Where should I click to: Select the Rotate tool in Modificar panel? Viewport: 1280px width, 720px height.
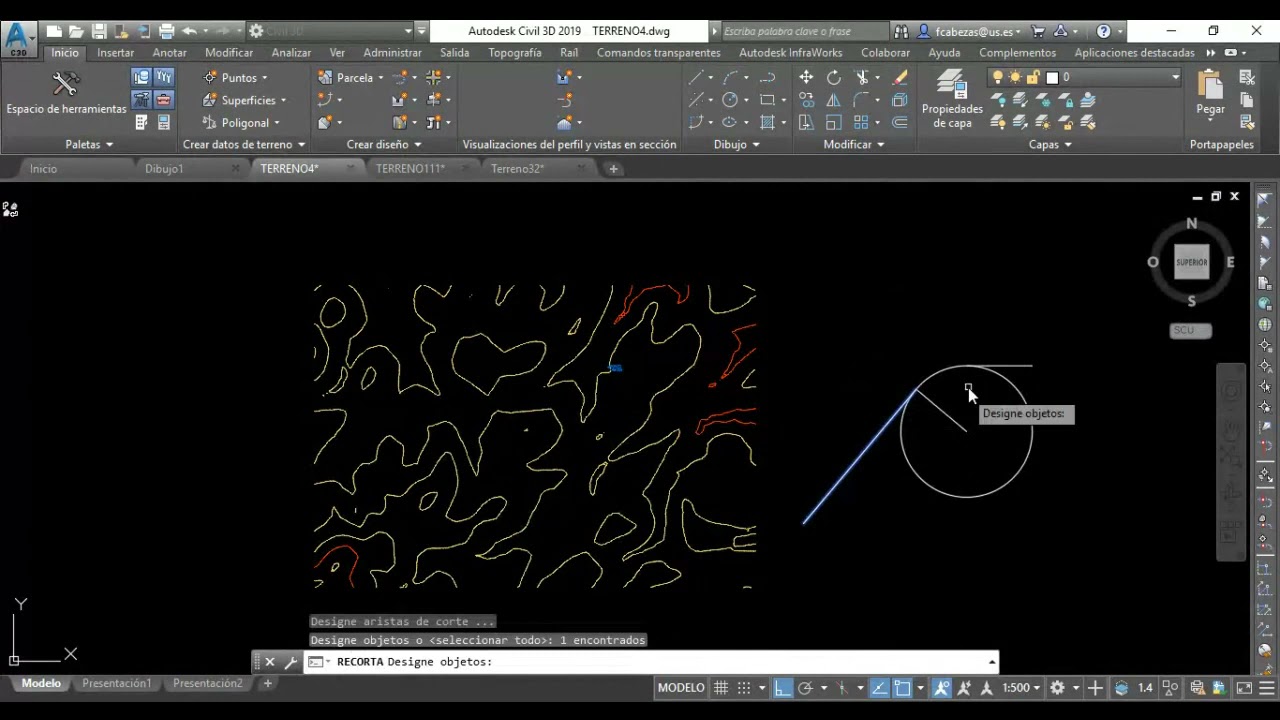834,77
